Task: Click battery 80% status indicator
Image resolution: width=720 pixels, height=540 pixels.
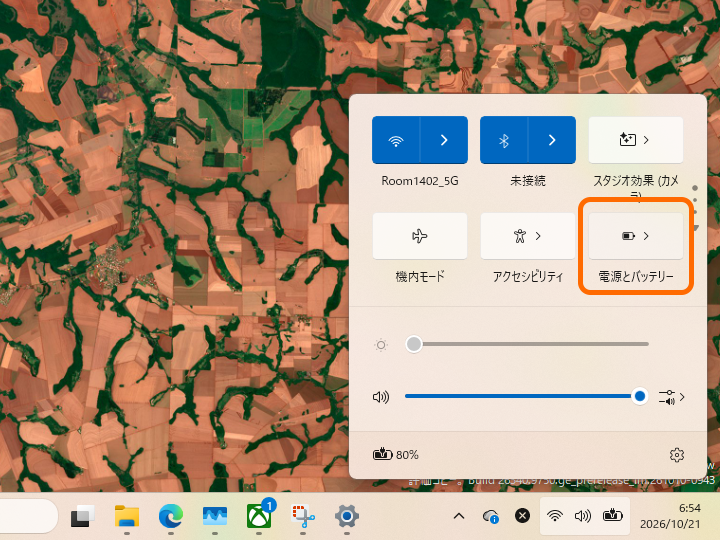Action: [395, 455]
